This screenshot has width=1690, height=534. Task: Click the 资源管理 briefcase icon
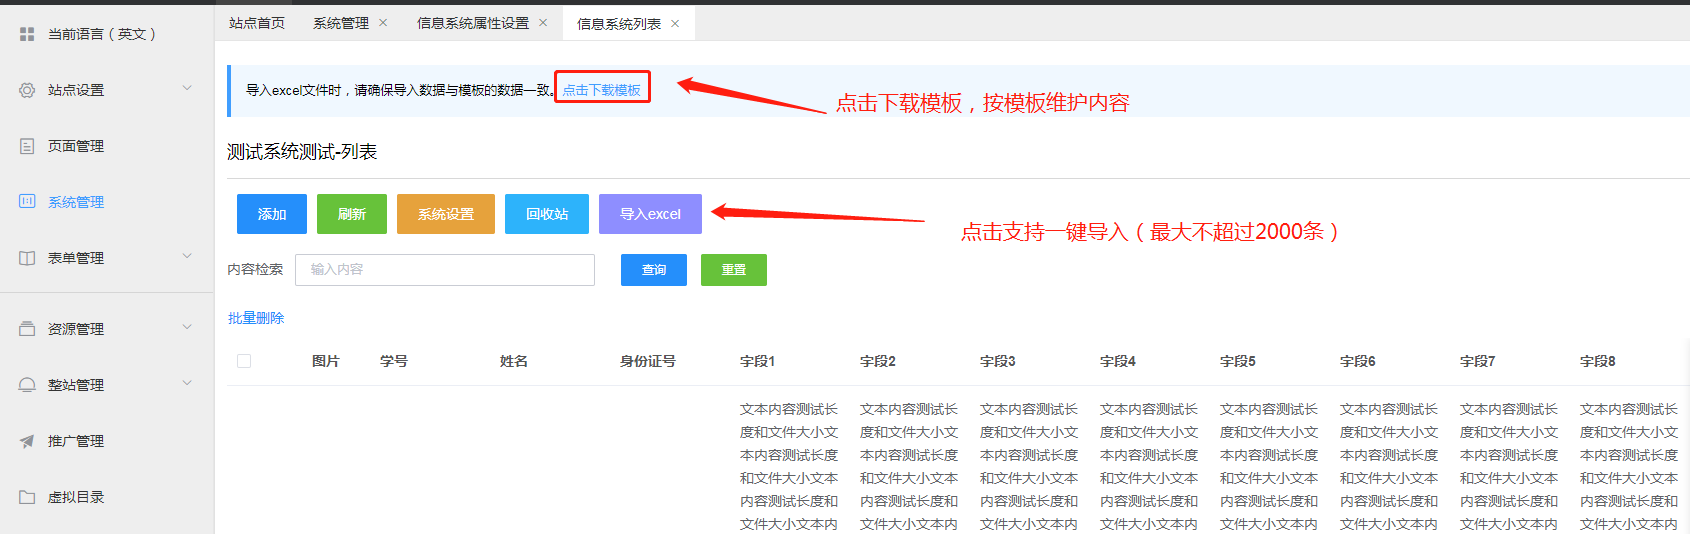point(27,329)
